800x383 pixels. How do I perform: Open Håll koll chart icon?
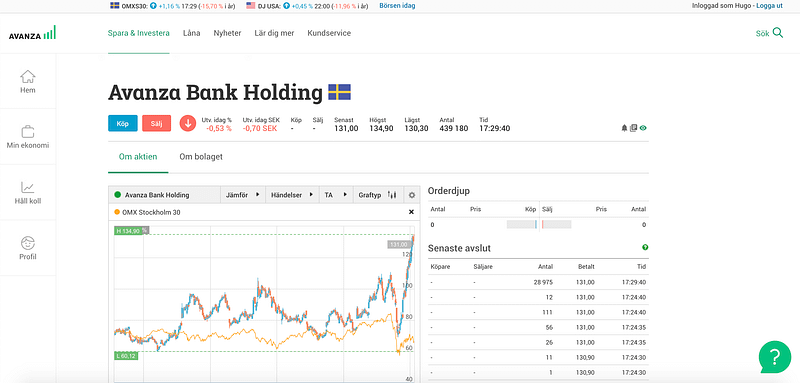pos(28,187)
